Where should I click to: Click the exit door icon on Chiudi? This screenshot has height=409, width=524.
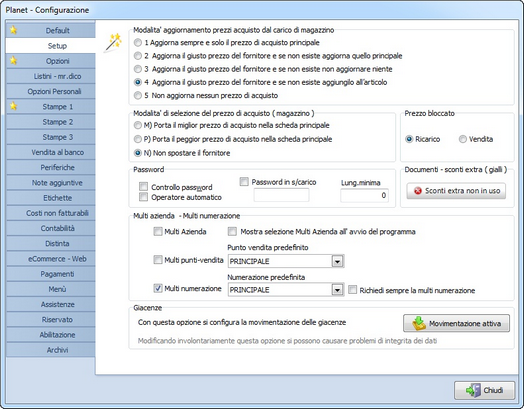(473, 390)
